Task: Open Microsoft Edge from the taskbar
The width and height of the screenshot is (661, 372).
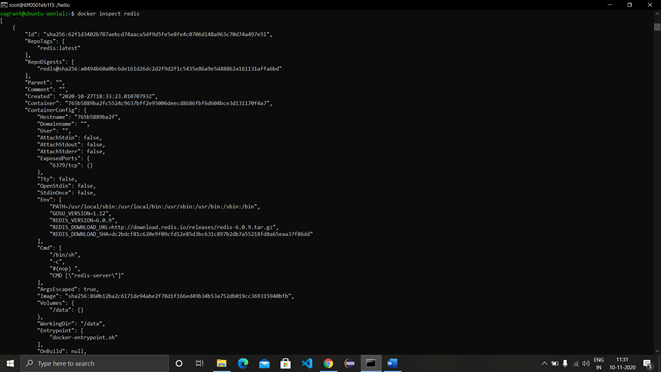Action: click(x=243, y=363)
